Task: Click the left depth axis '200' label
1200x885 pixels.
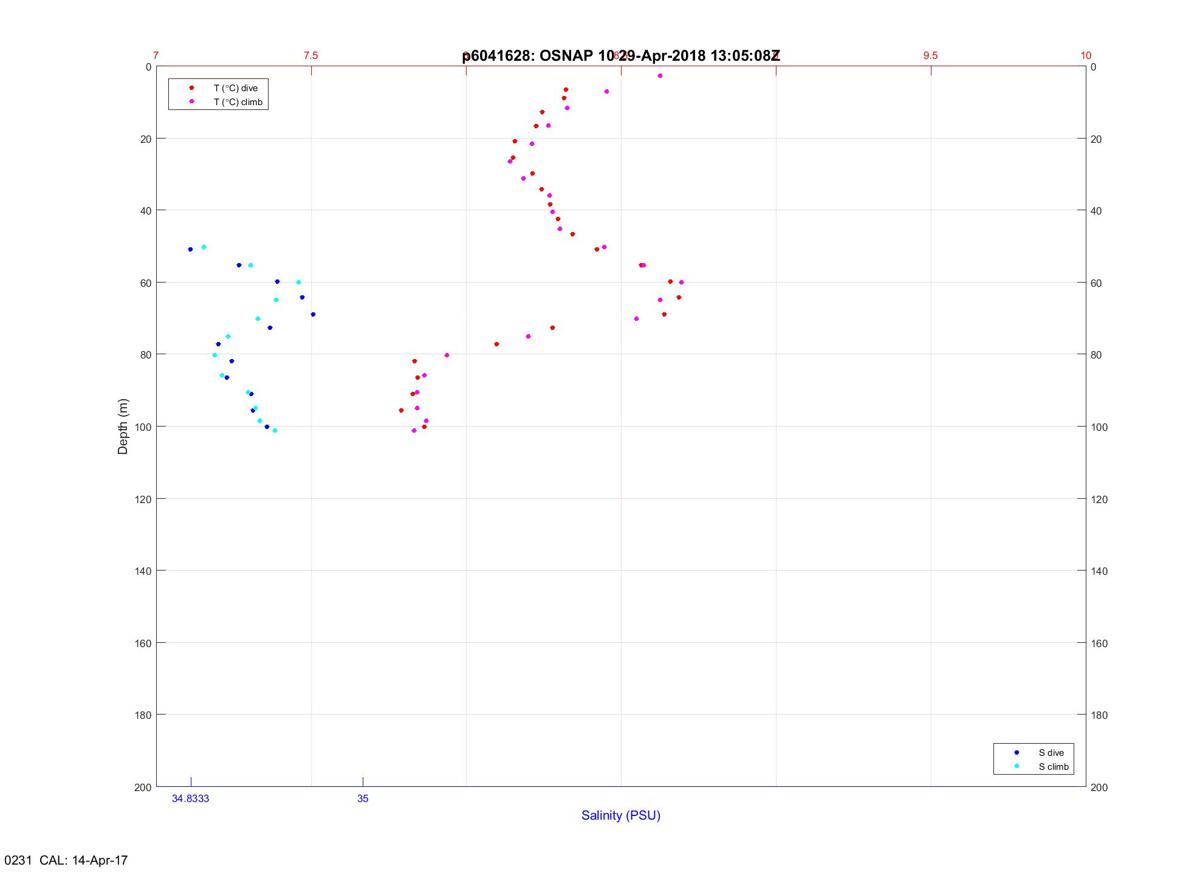Action: pyautogui.click(x=142, y=787)
